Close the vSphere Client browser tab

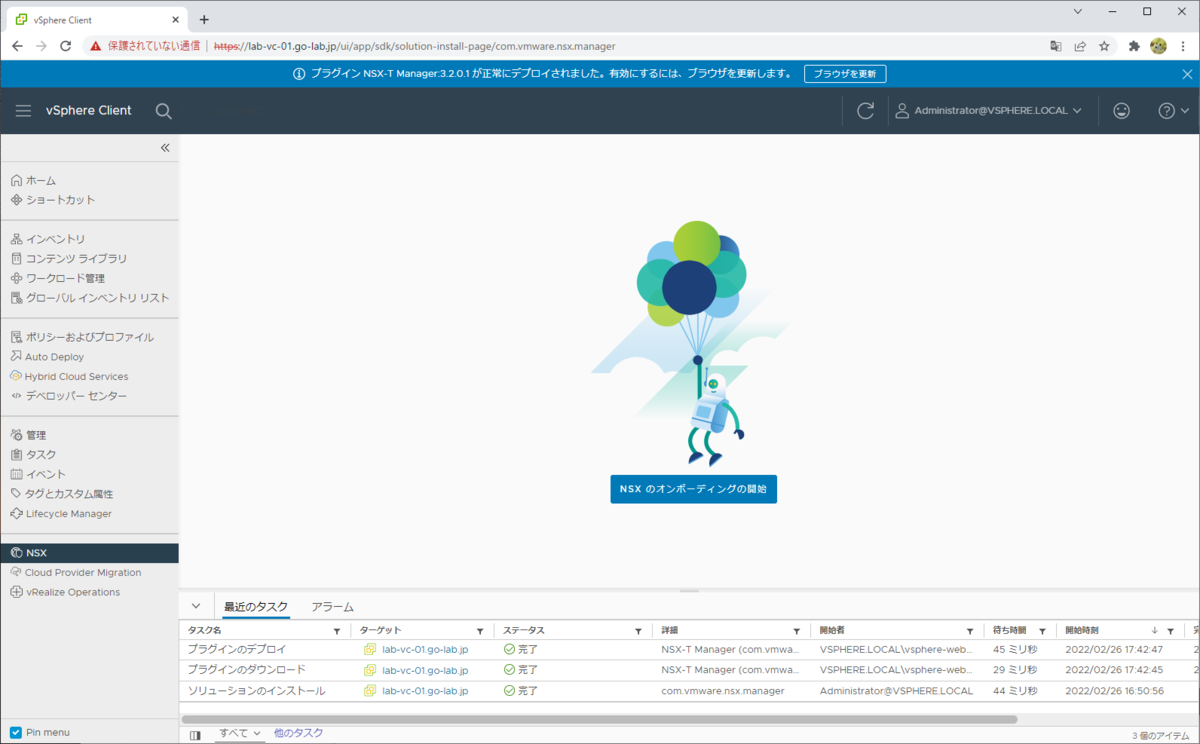point(176,19)
